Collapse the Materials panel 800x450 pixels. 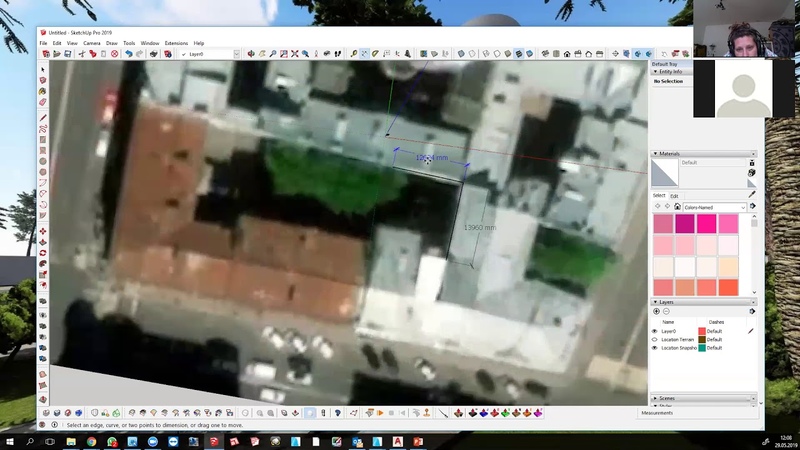point(655,154)
